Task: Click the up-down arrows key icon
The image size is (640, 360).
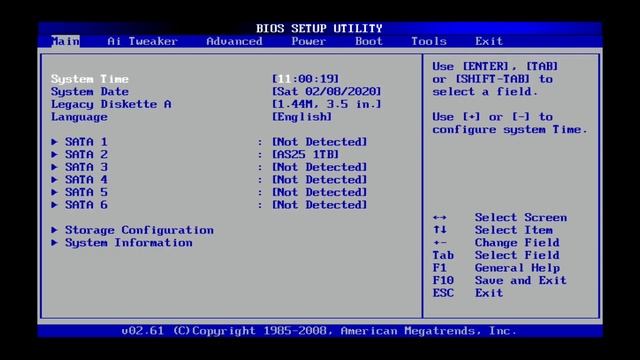Action: click(440, 230)
